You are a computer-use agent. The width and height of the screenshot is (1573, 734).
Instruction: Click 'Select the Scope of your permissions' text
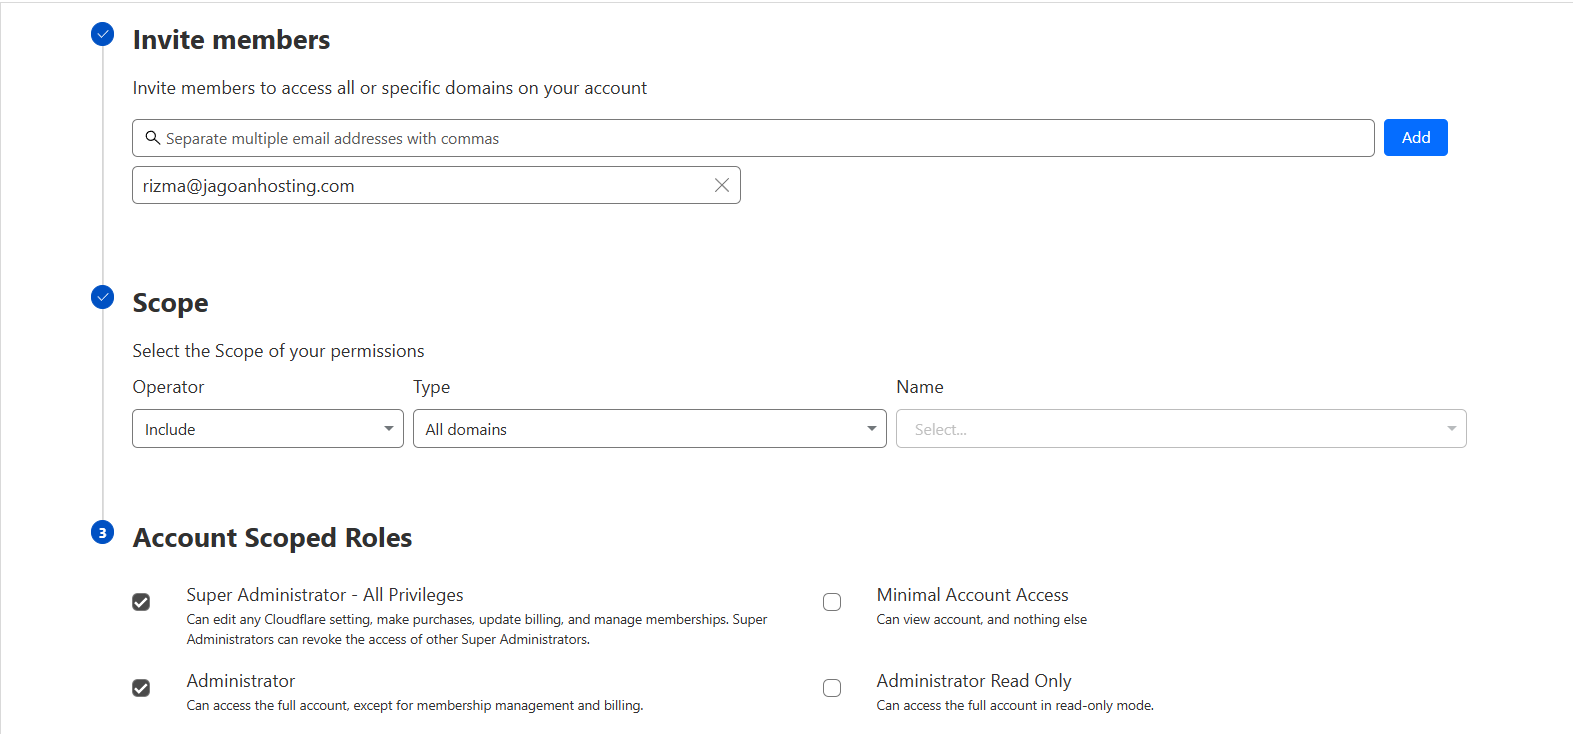tap(278, 351)
